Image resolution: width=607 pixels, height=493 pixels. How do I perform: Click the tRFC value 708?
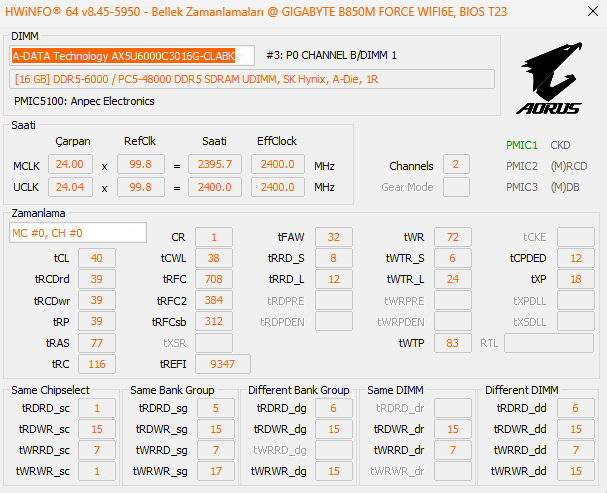click(214, 279)
